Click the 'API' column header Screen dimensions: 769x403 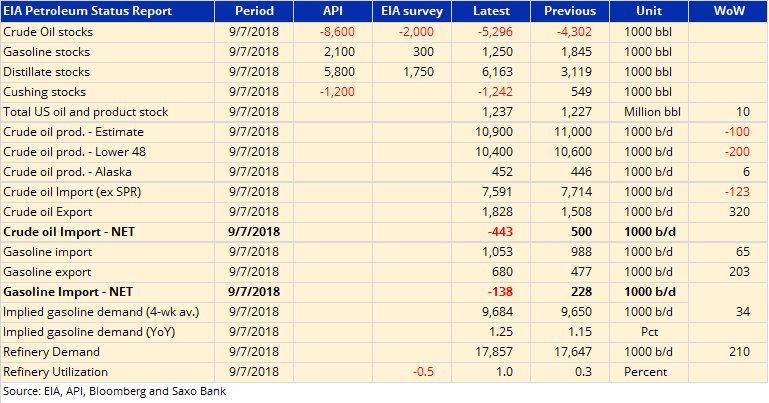tap(333, 11)
